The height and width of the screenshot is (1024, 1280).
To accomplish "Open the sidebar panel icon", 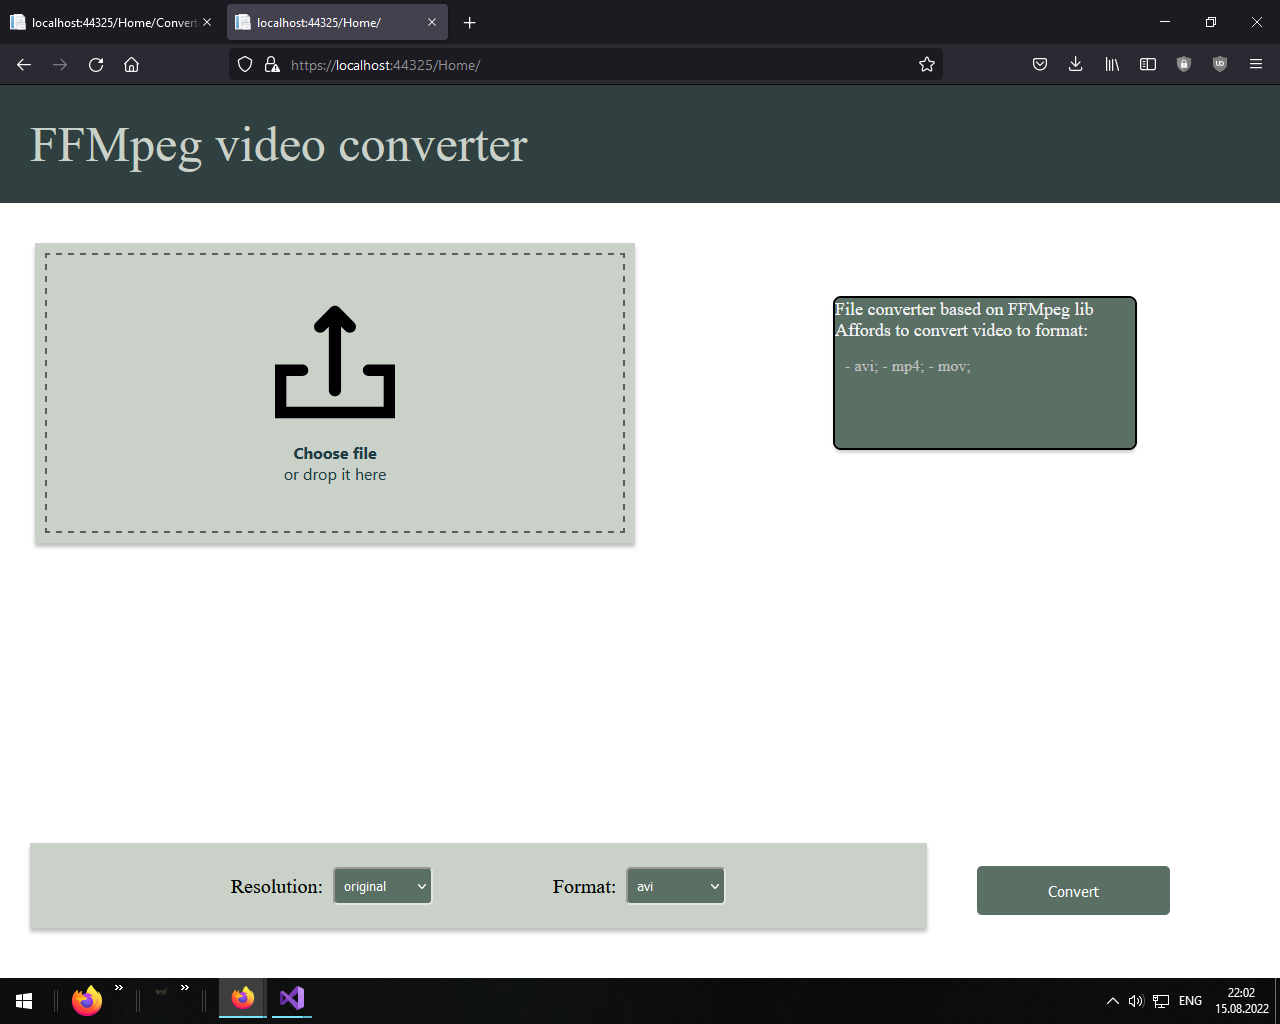I will pyautogui.click(x=1147, y=64).
